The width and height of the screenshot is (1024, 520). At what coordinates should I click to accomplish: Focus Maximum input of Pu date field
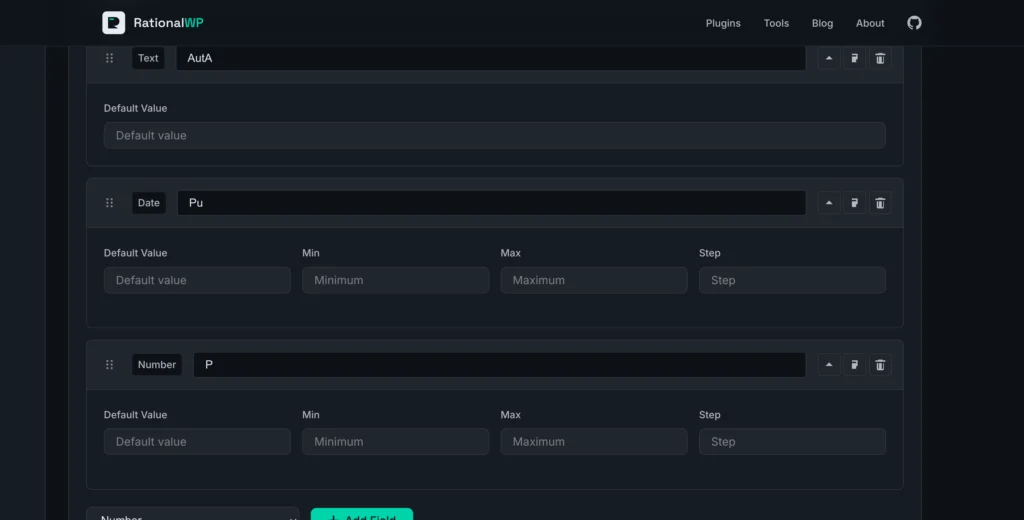pos(594,280)
